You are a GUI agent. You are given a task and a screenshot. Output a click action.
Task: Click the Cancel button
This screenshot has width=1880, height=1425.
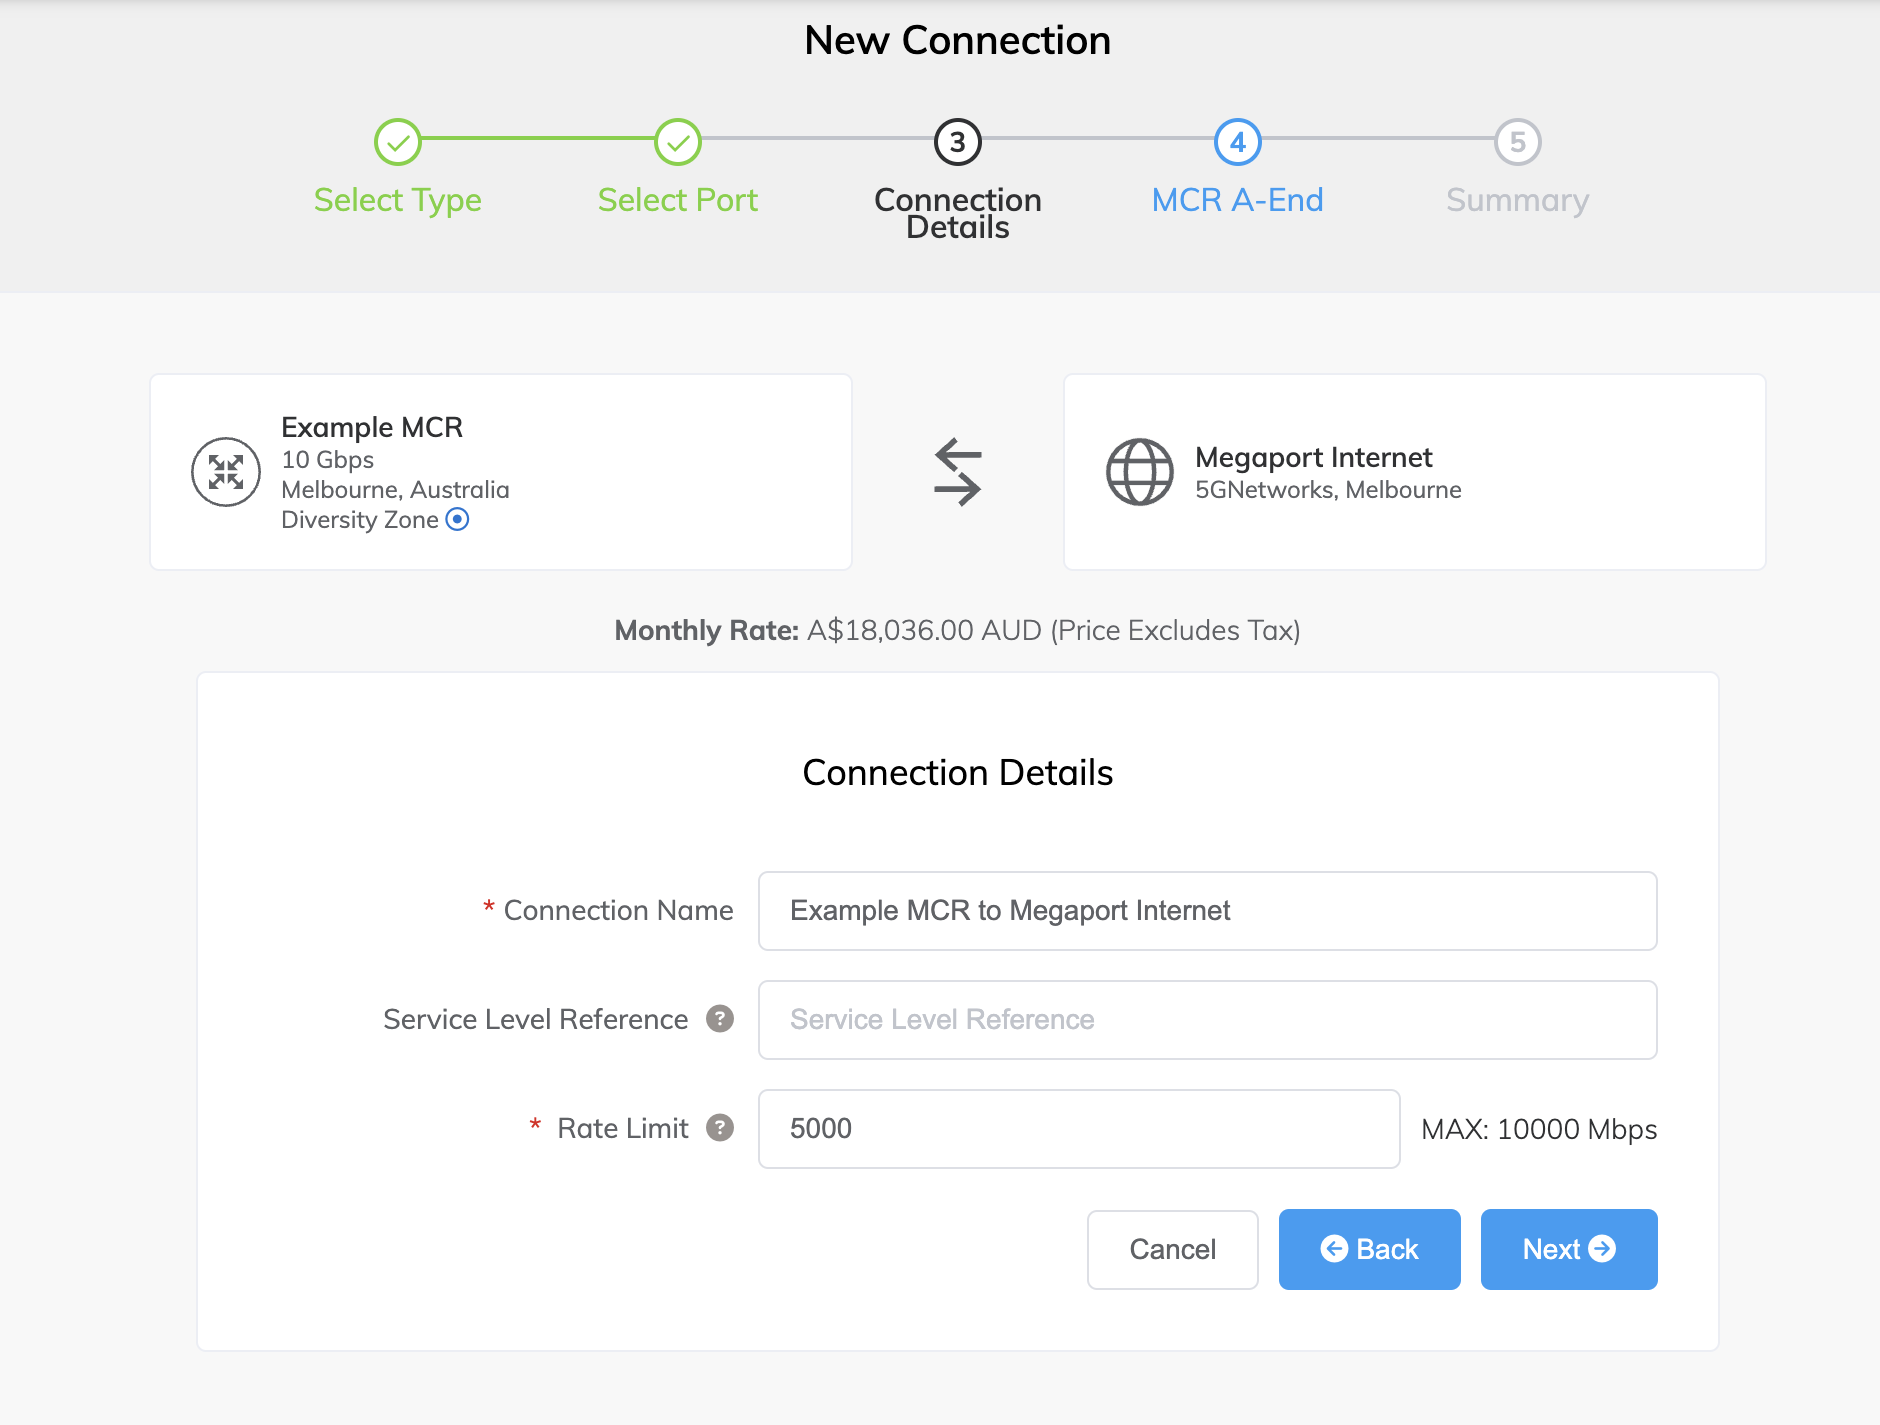pyautogui.click(x=1173, y=1250)
